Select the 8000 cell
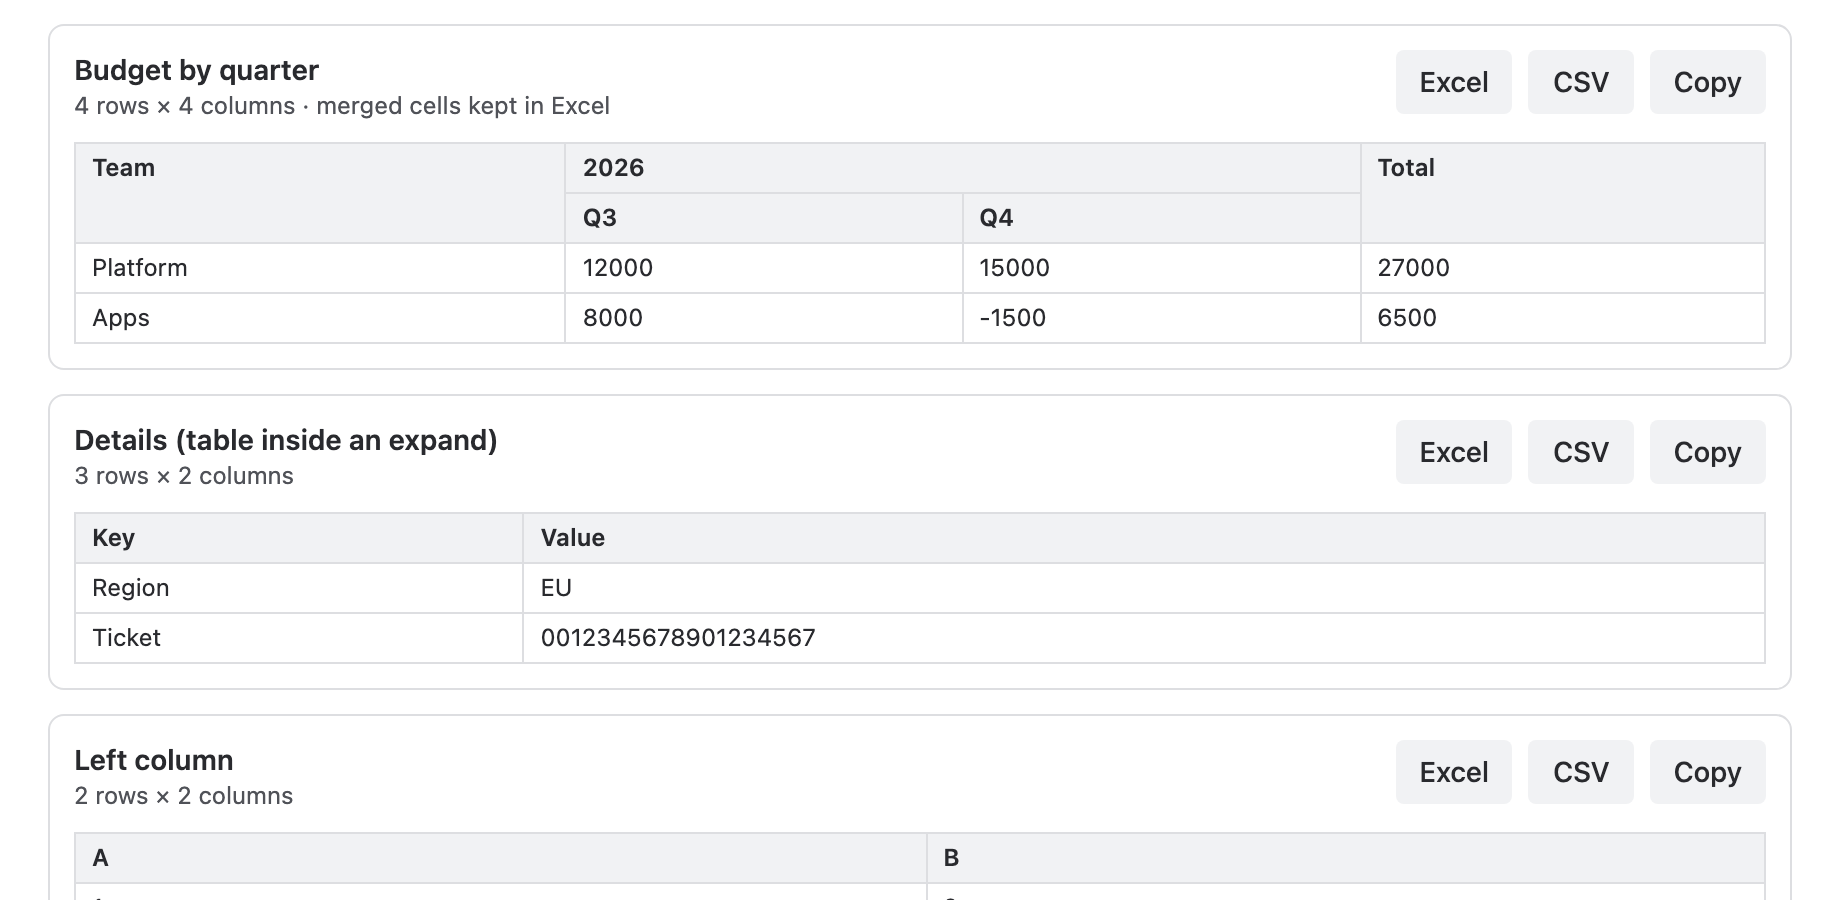Image resolution: width=1840 pixels, height=900 pixels. point(764,318)
